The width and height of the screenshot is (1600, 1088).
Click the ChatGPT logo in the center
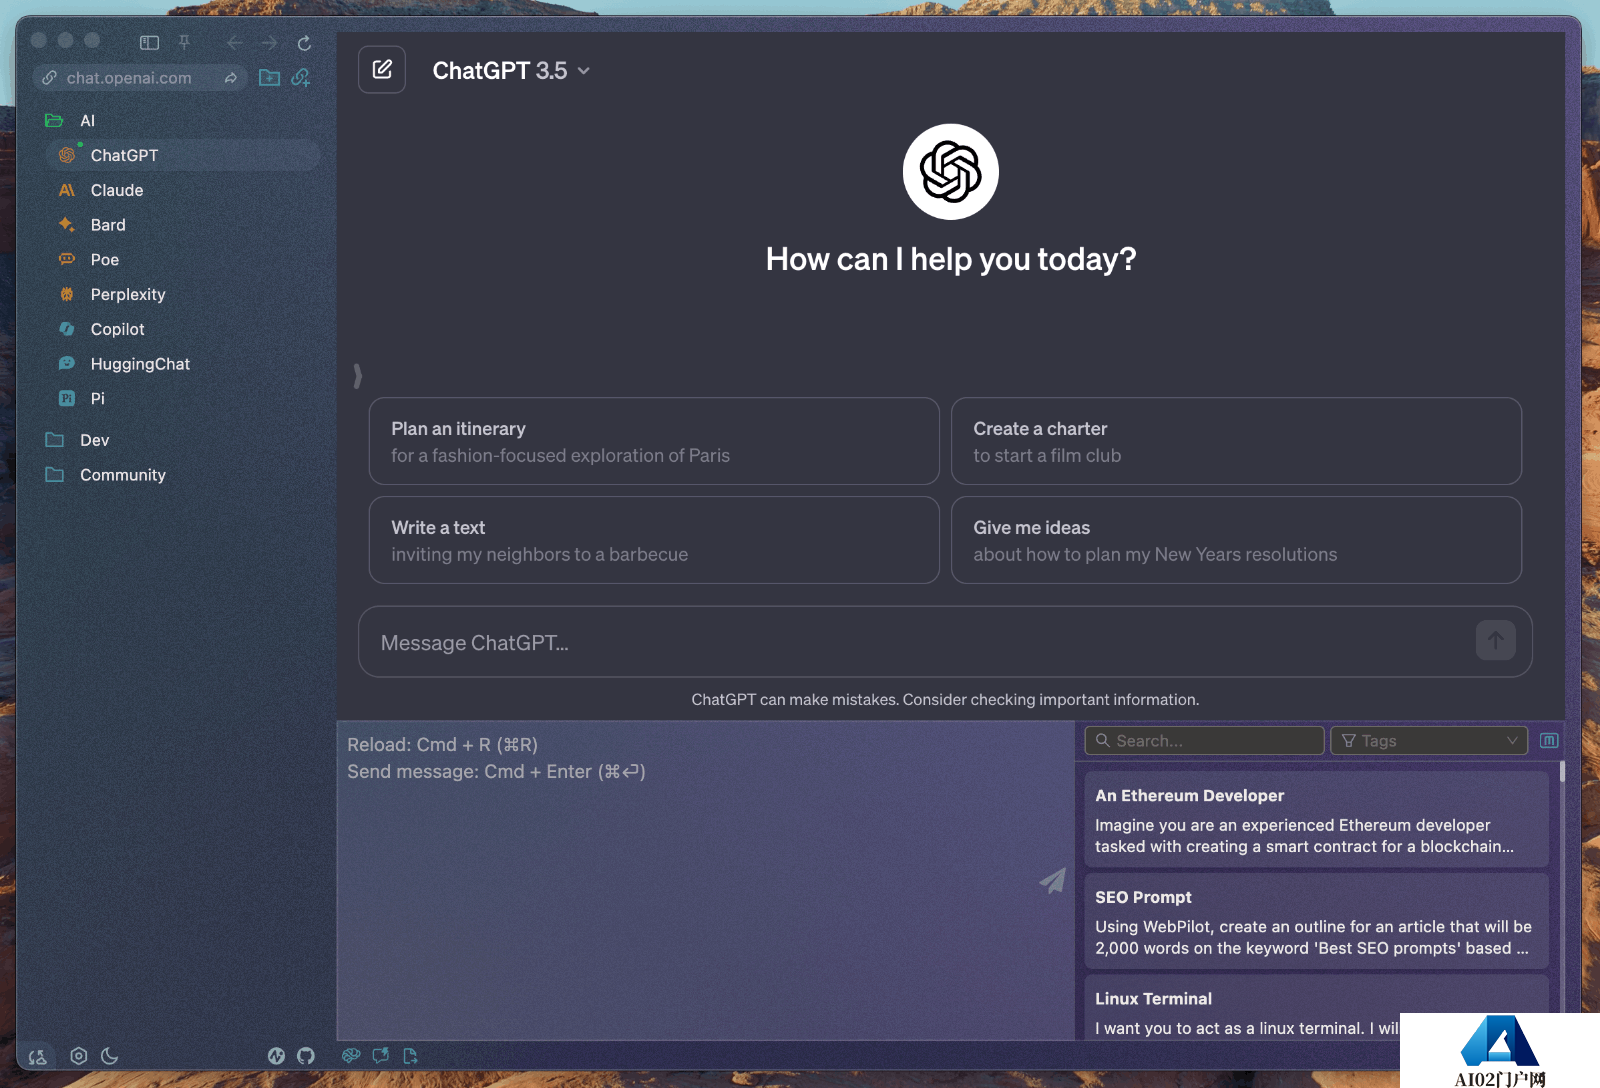[x=951, y=172]
